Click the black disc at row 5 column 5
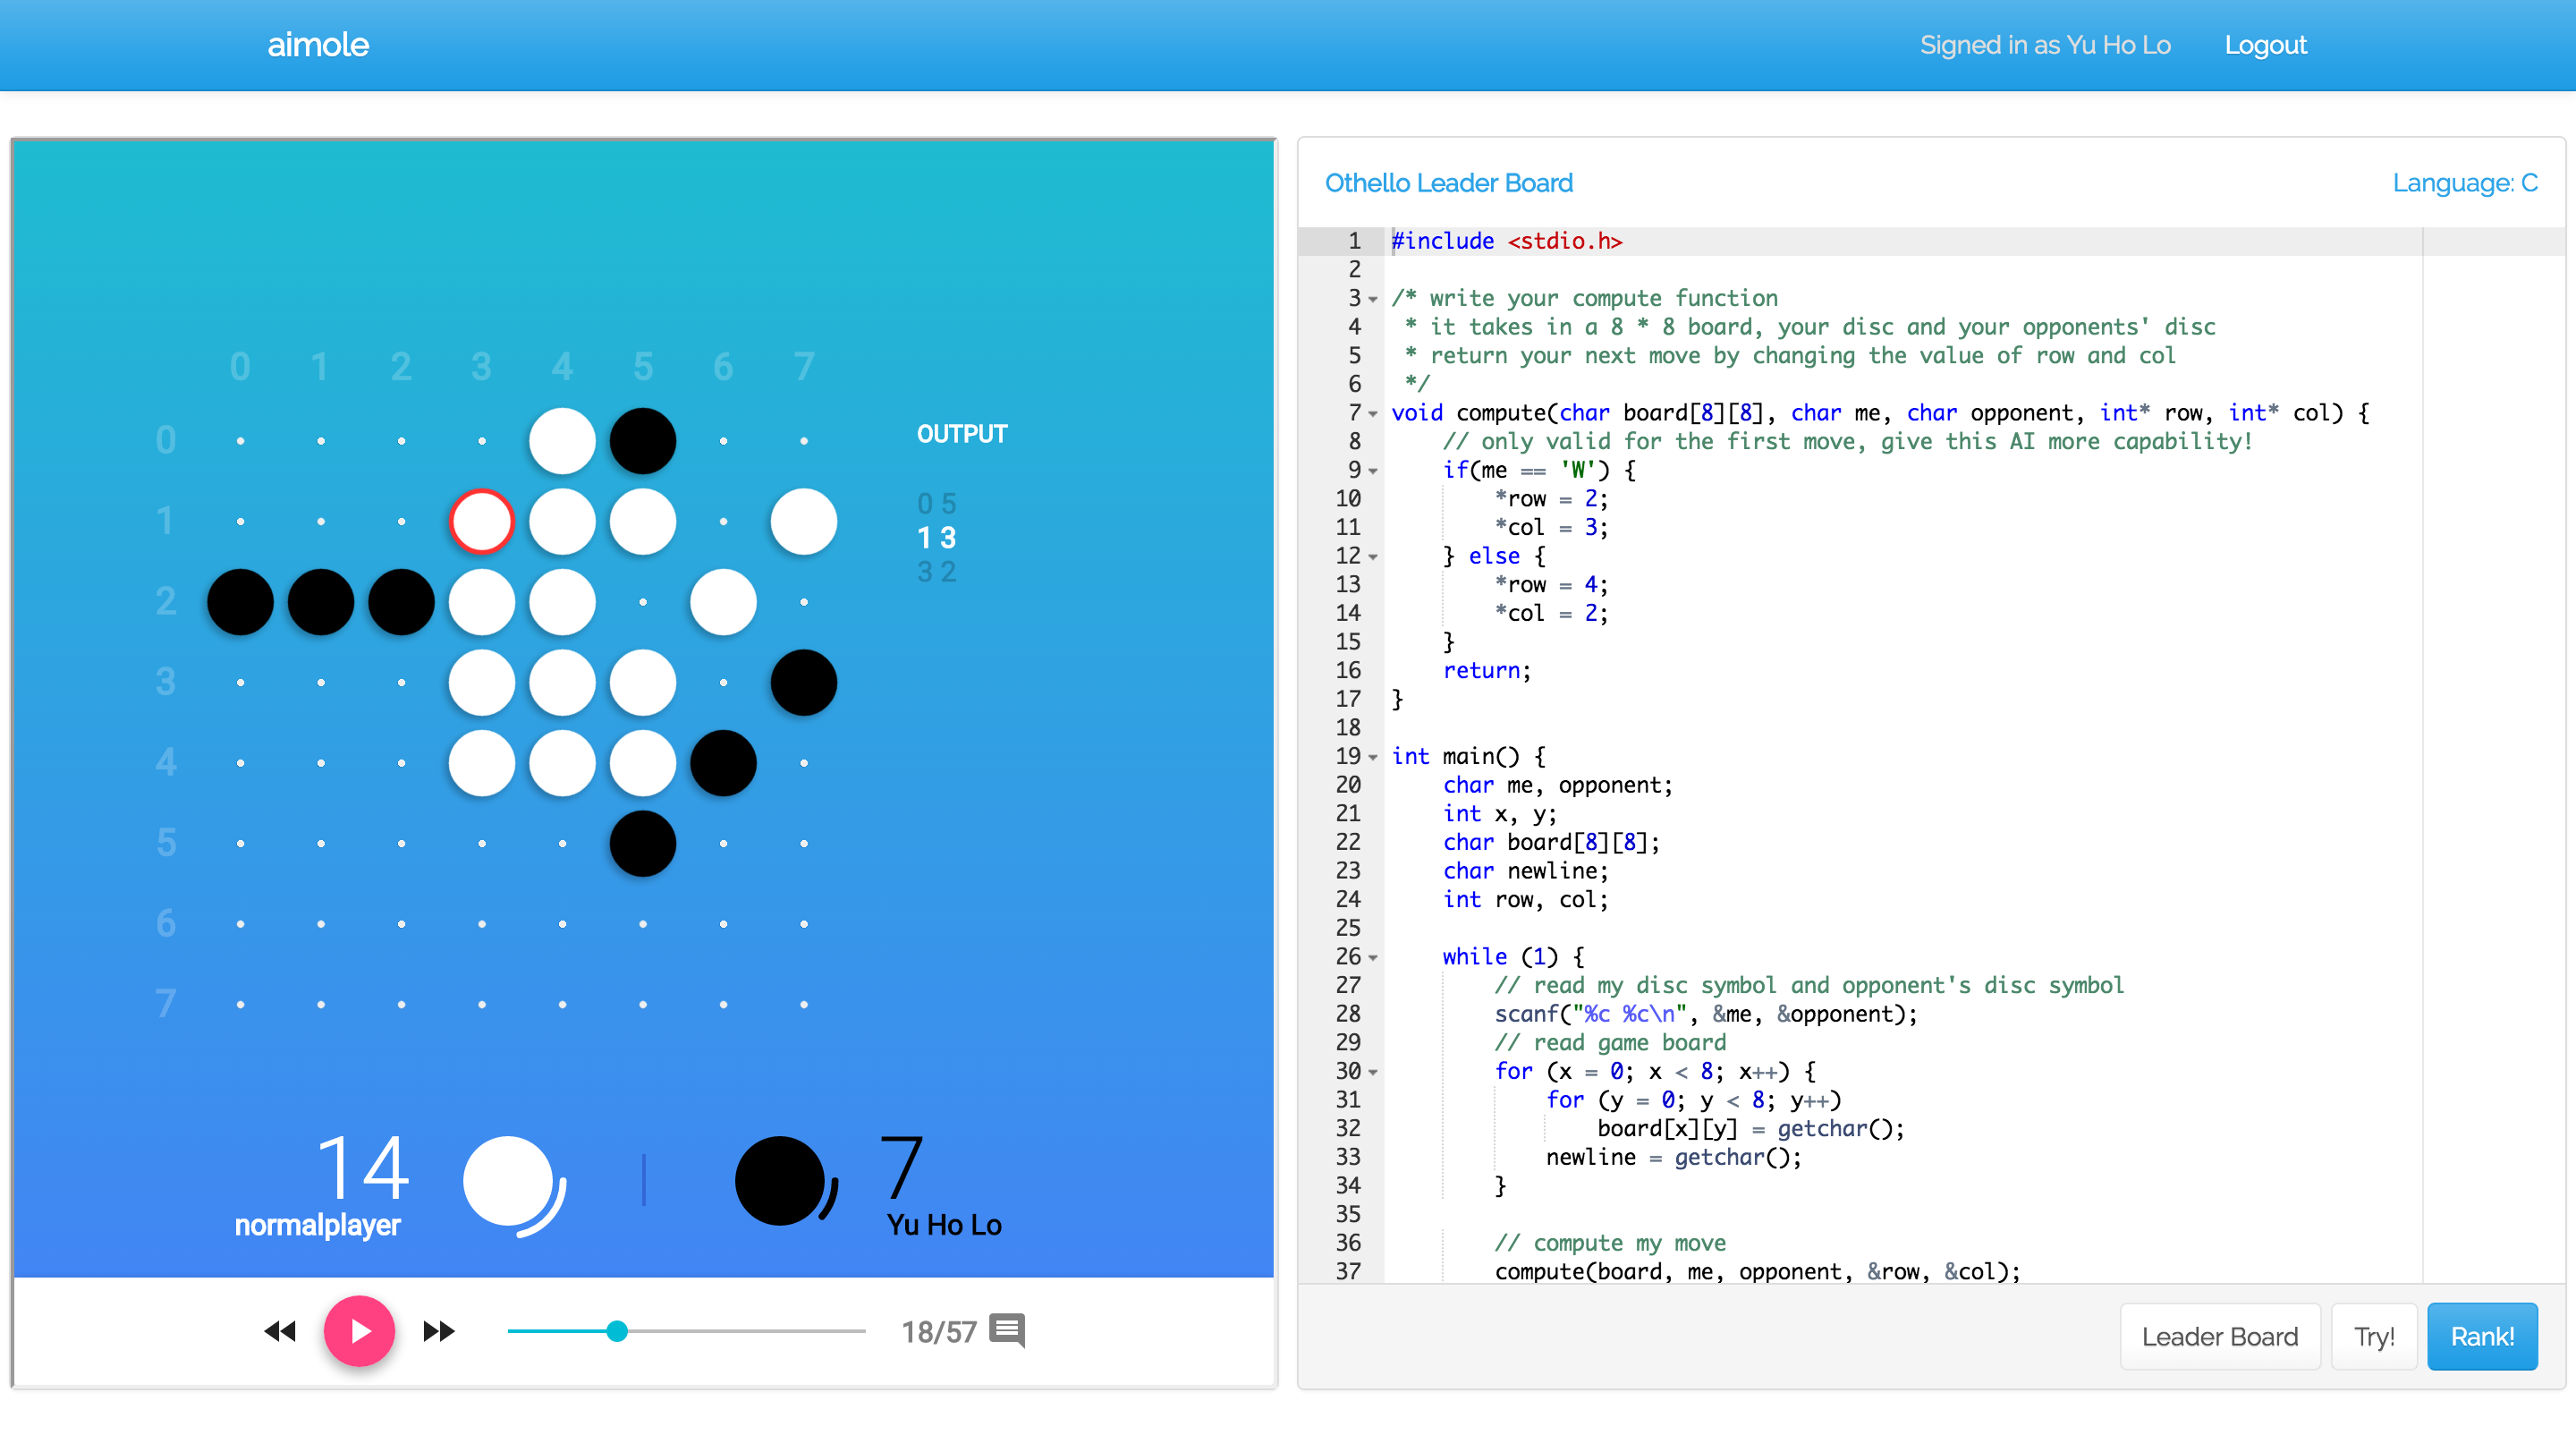The image size is (2576, 1435). pyautogui.click(x=643, y=843)
